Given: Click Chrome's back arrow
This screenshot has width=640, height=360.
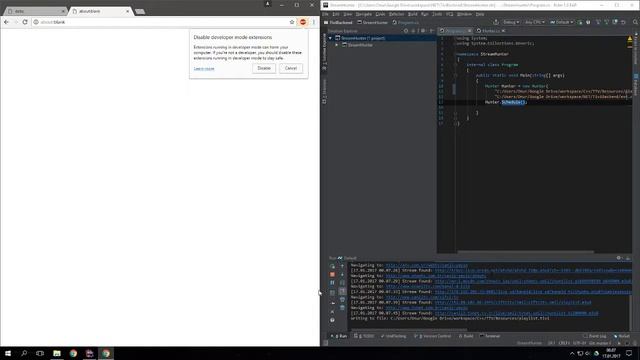Looking at the screenshot, I should (6, 22).
